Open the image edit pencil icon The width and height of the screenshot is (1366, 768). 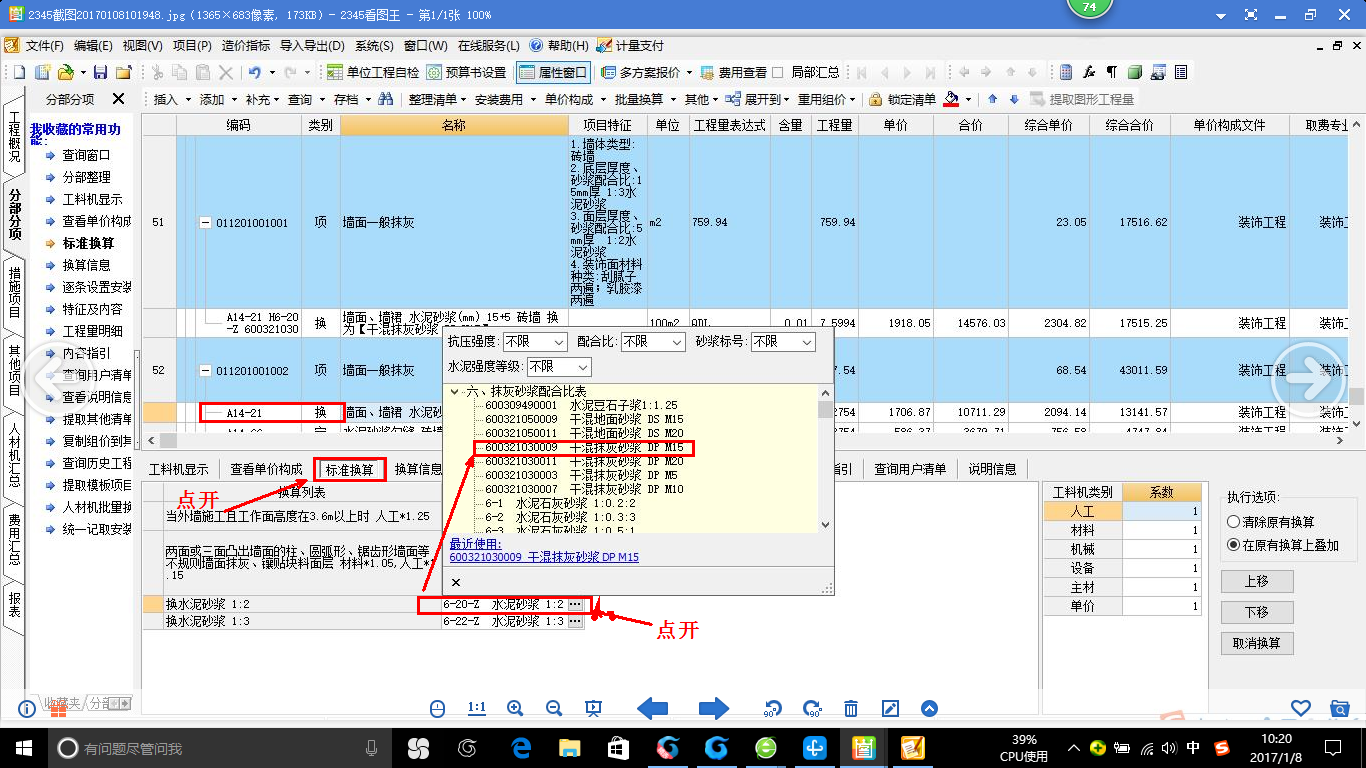(x=890, y=709)
